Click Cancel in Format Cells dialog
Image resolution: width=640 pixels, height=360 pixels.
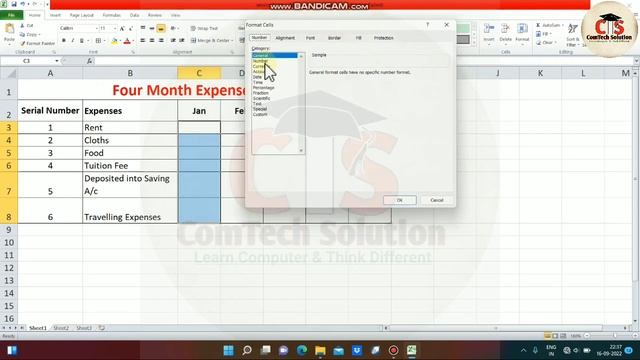[437, 200]
